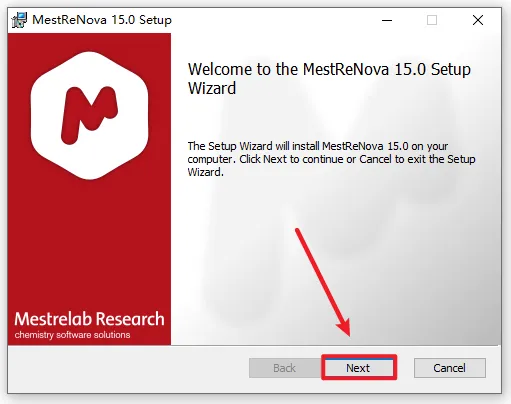Click the greyed-out Back button

point(284,368)
